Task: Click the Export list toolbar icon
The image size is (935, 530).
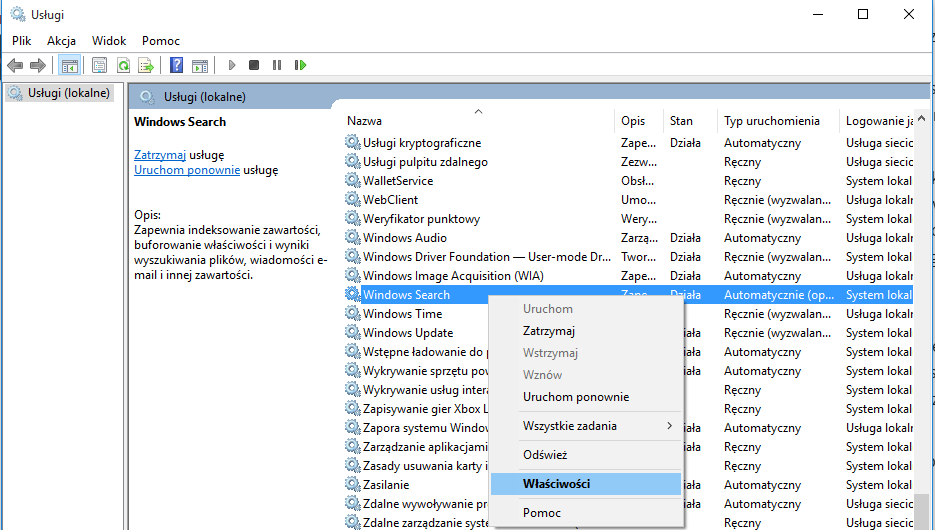Action: 146,65
